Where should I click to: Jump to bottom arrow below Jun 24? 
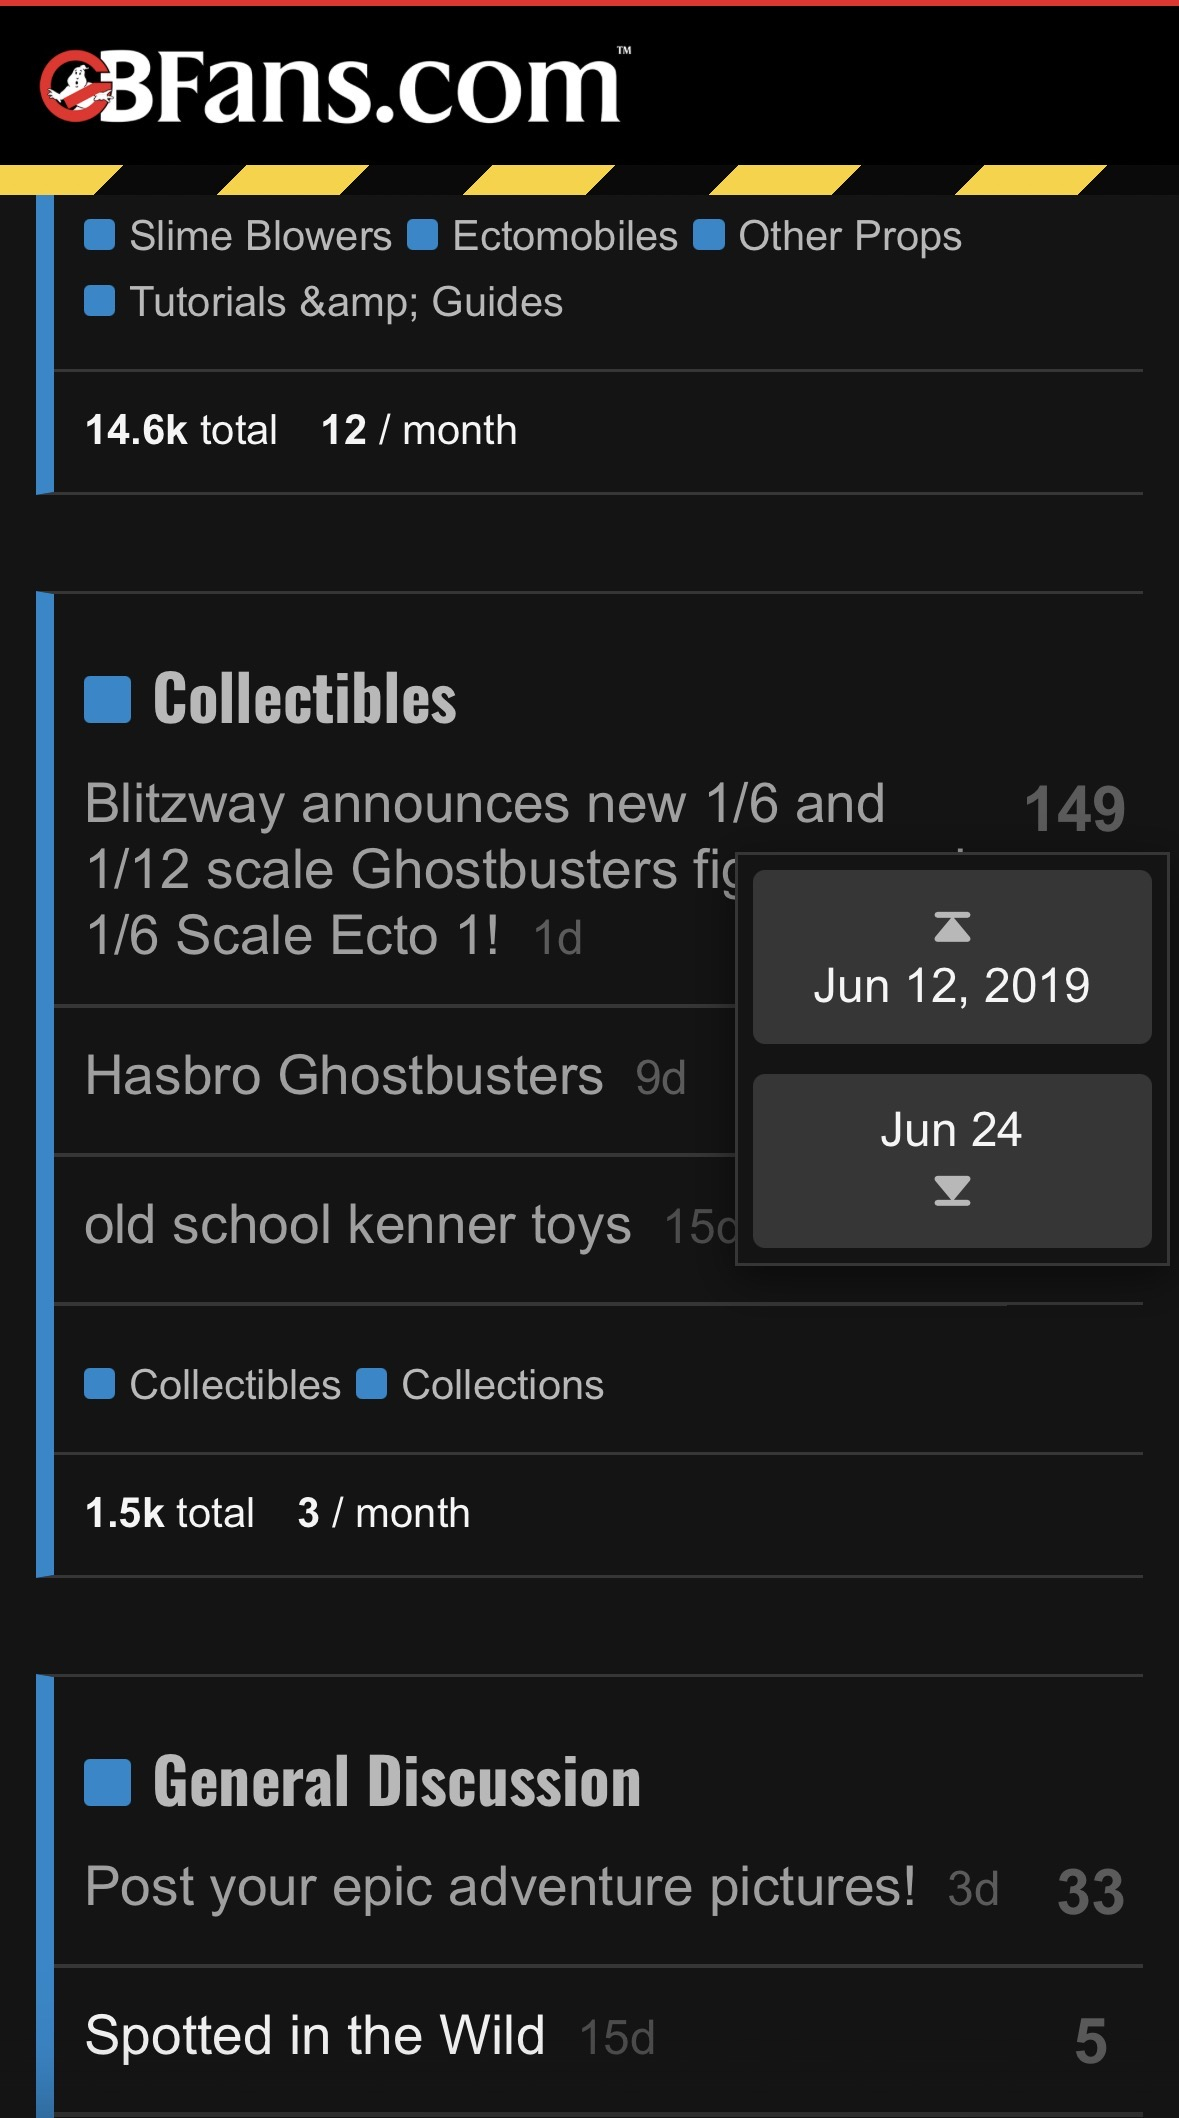tap(952, 1190)
